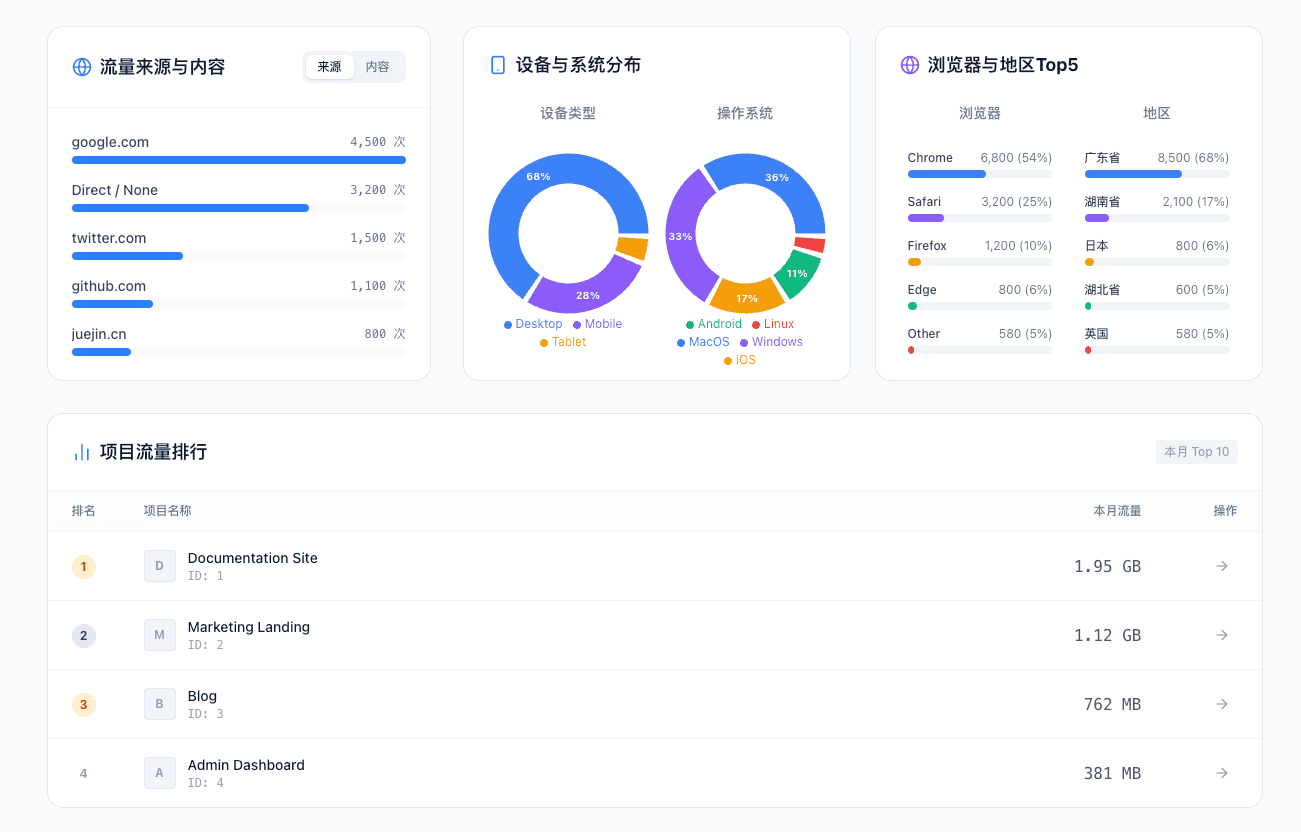Click the arrow icon on Marketing Landing row
This screenshot has width=1301, height=832.
tap(1221, 635)
